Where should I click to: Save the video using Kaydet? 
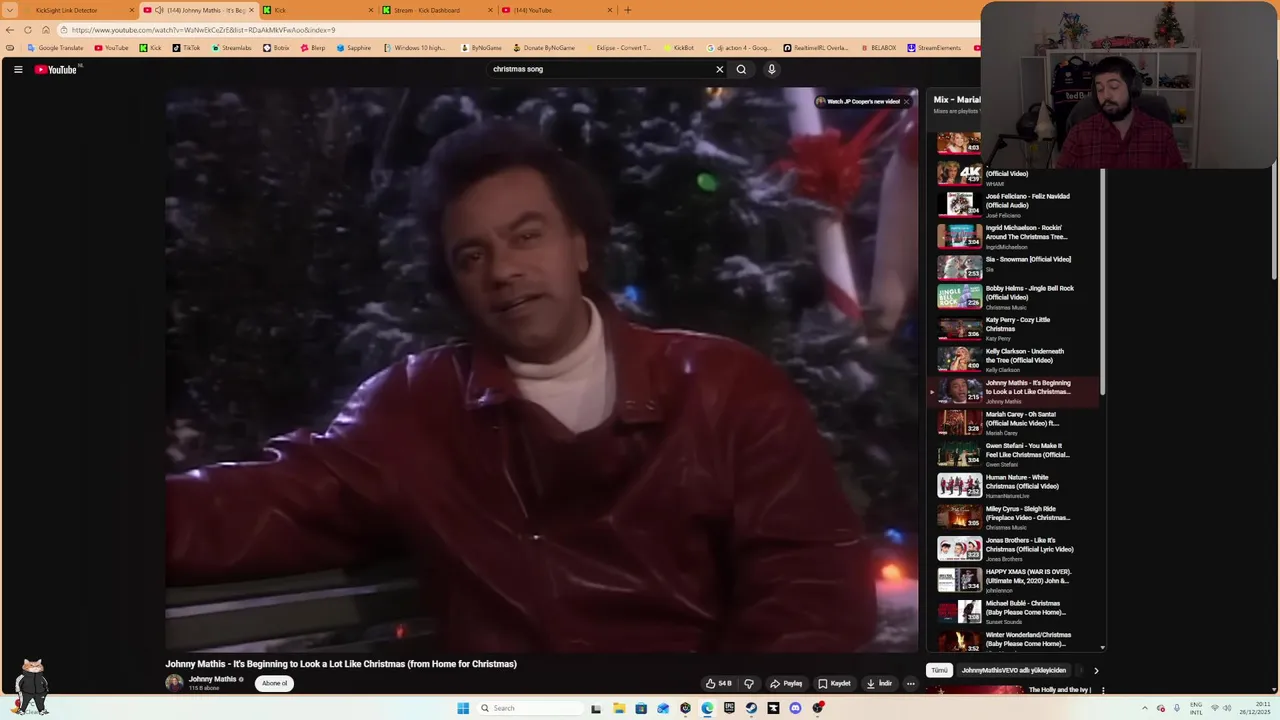(x=834, y=683)
